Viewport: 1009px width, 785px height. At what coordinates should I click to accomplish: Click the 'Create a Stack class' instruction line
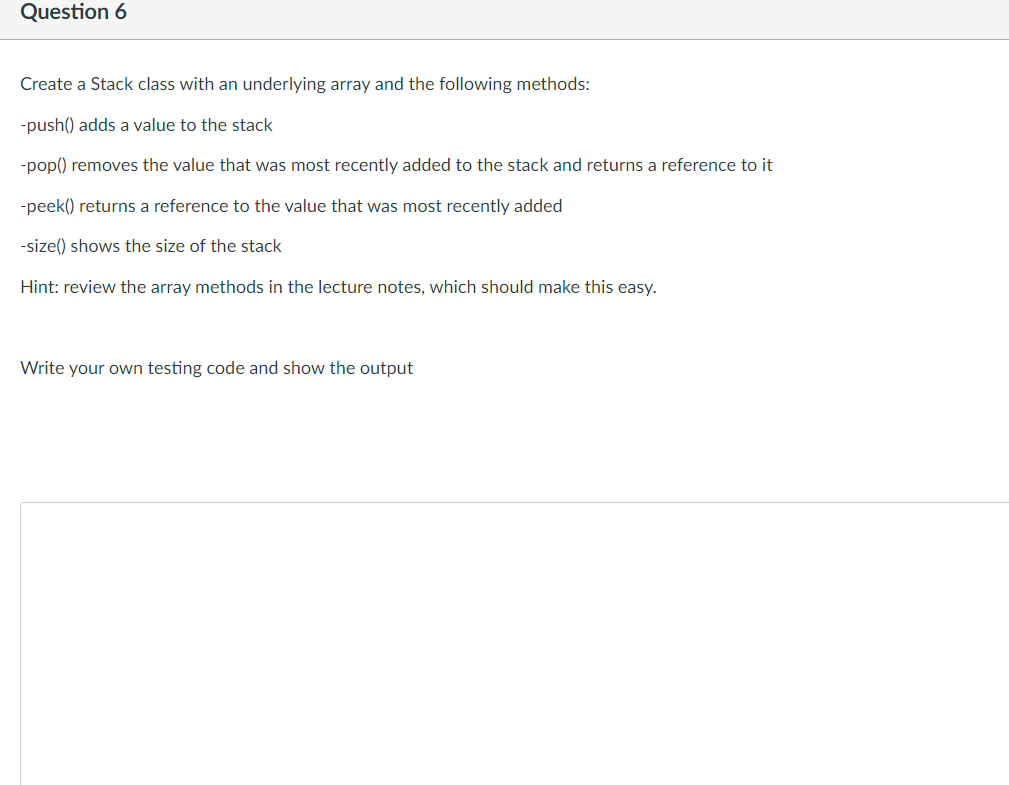point(305,84)
